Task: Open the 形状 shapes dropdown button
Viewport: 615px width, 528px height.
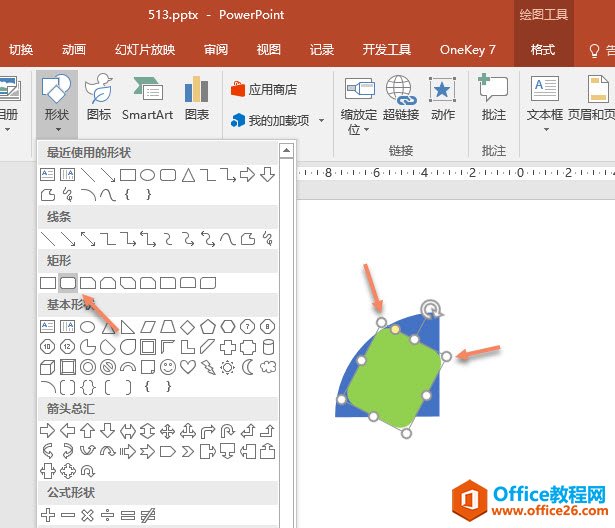Action: [57, 103]
